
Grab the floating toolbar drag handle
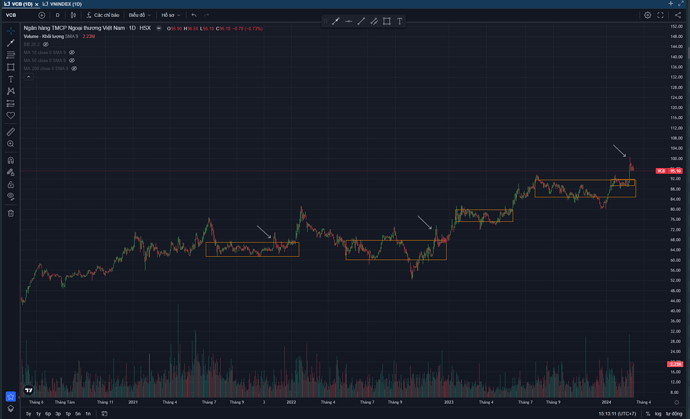pos(326,21)
